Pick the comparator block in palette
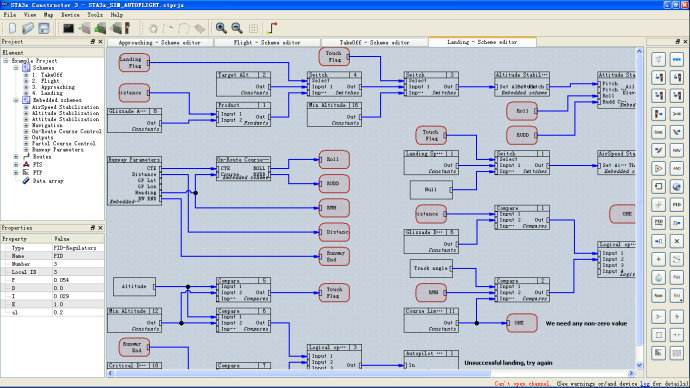Image resolution: width=690 pixels, height=388 pixels. tap(658, 316)
